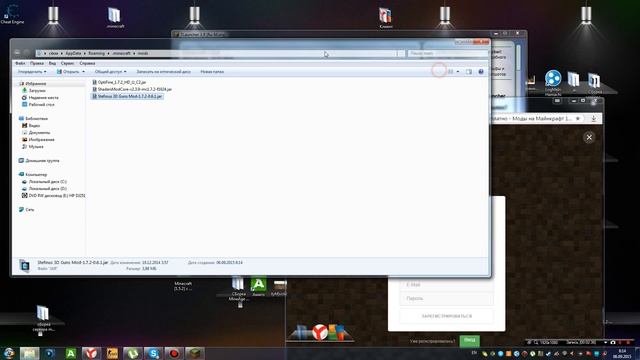Select Сеть in navigation pane
The height and width of the screenshot is (360, 640).
pos(30,209)
